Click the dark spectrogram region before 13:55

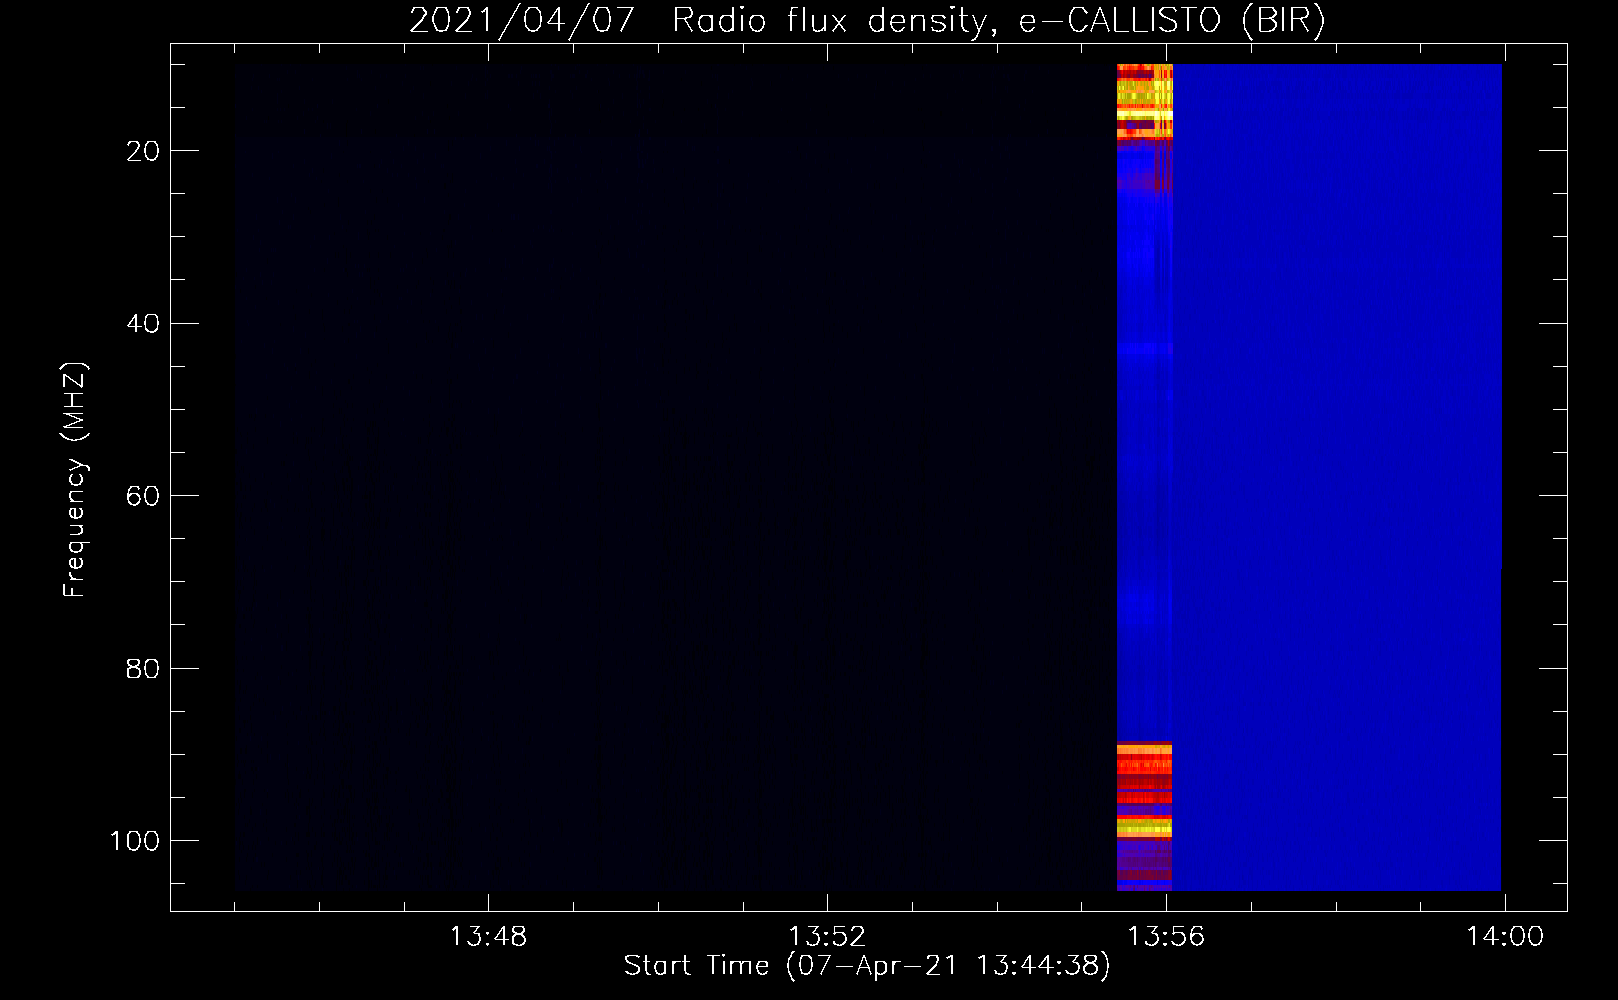click(x=675, y=477)
